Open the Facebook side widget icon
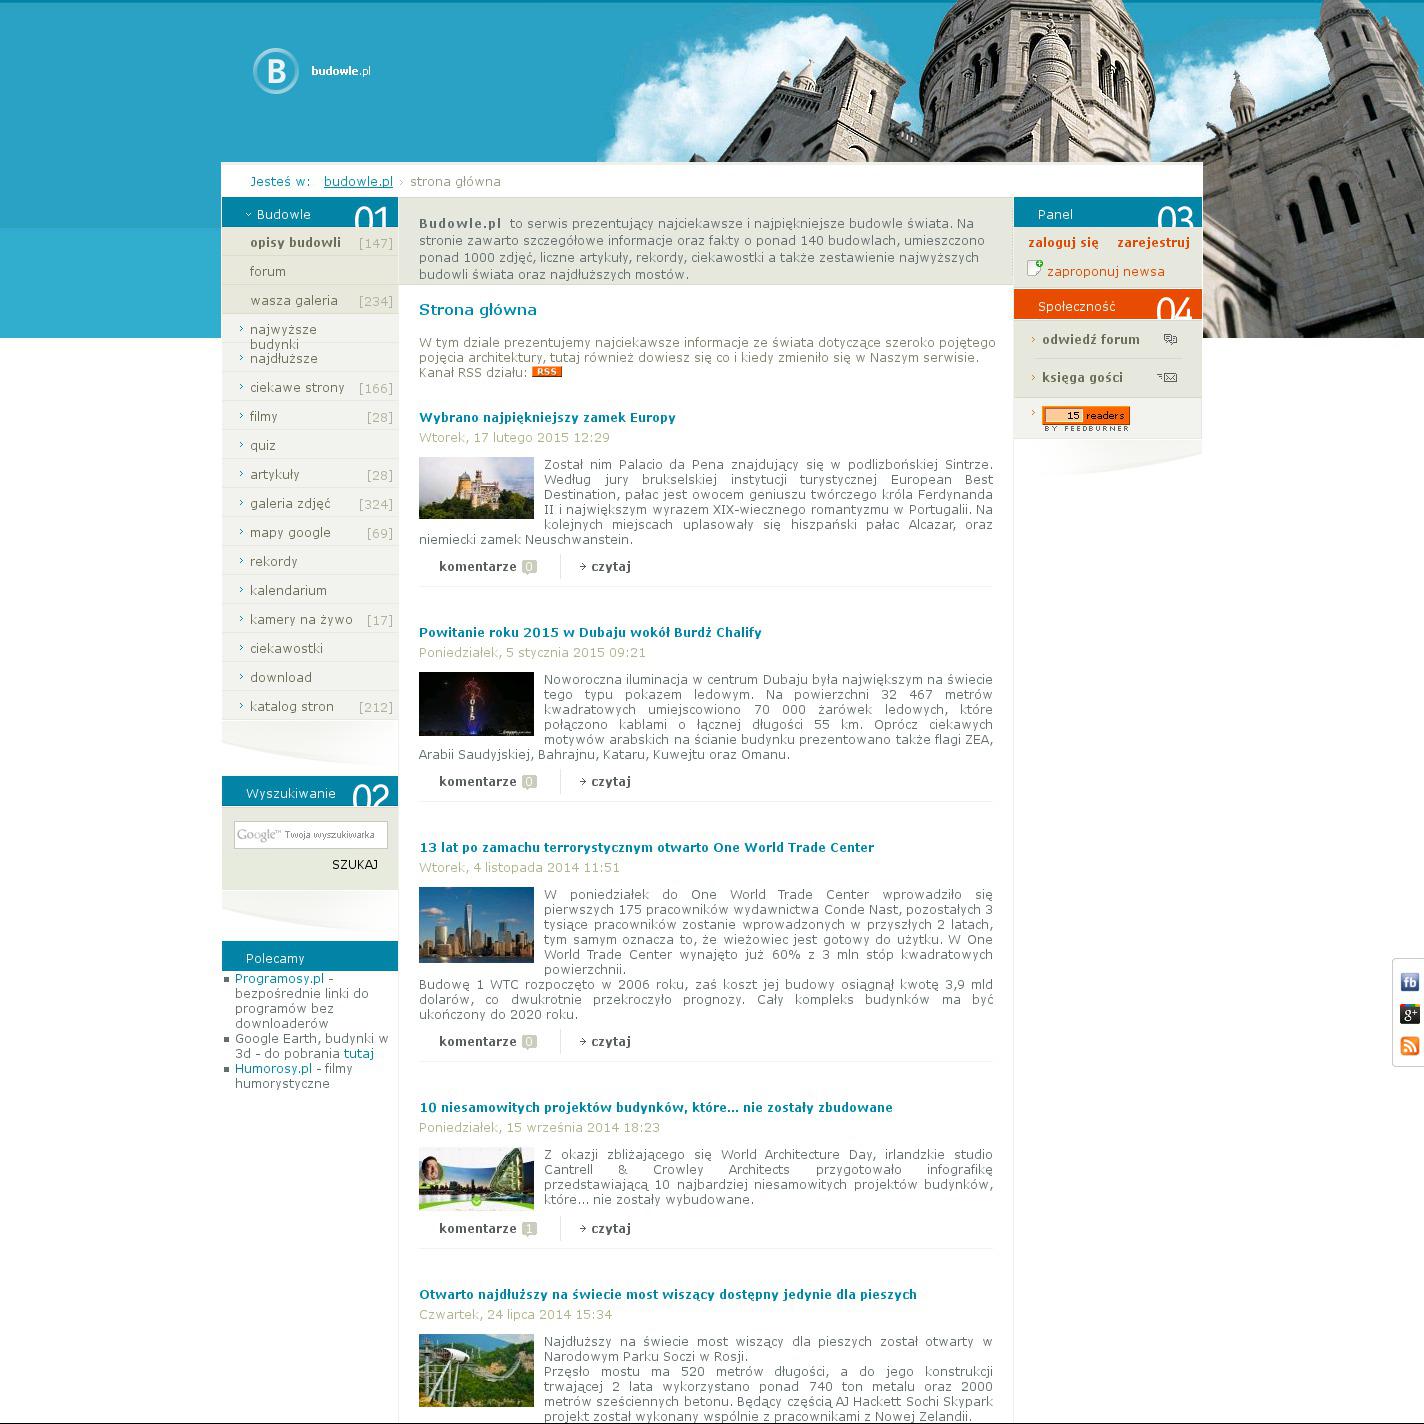This screenshot has height=1424, width=1424. [x=1409, y=982]
